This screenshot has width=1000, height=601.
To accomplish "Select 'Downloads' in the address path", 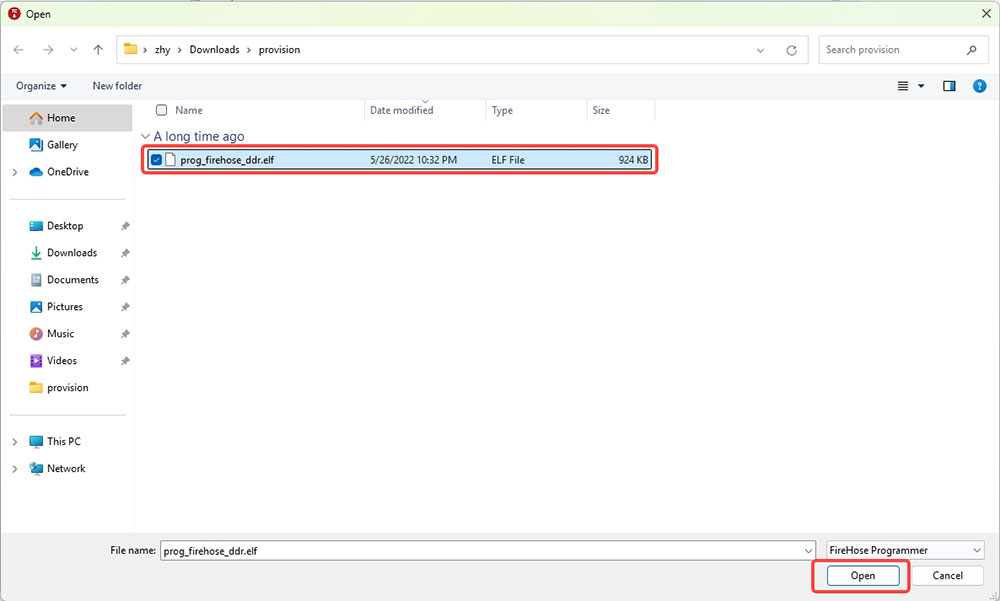I will click(x=214, y=50).
